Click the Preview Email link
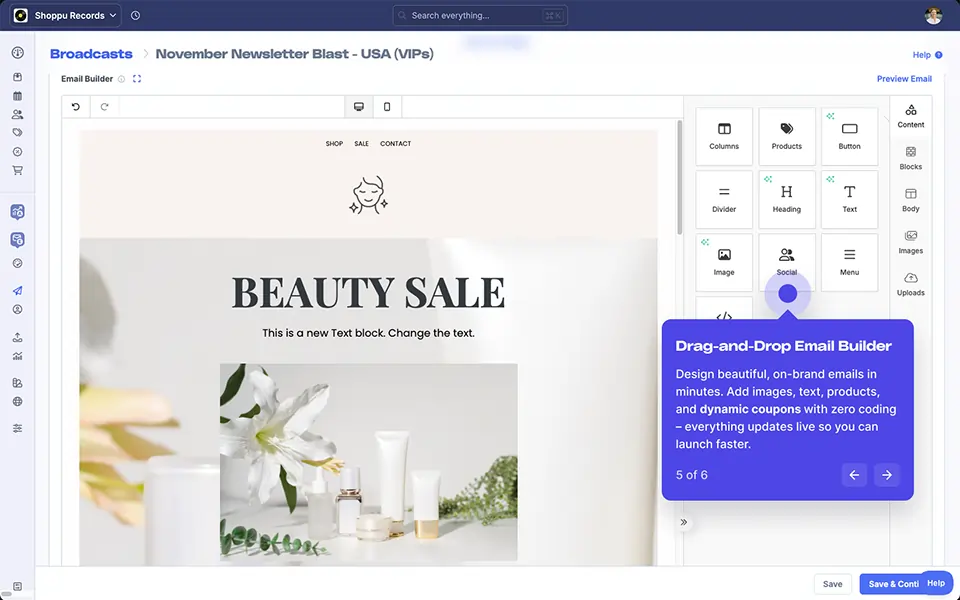 coord(904,78)
